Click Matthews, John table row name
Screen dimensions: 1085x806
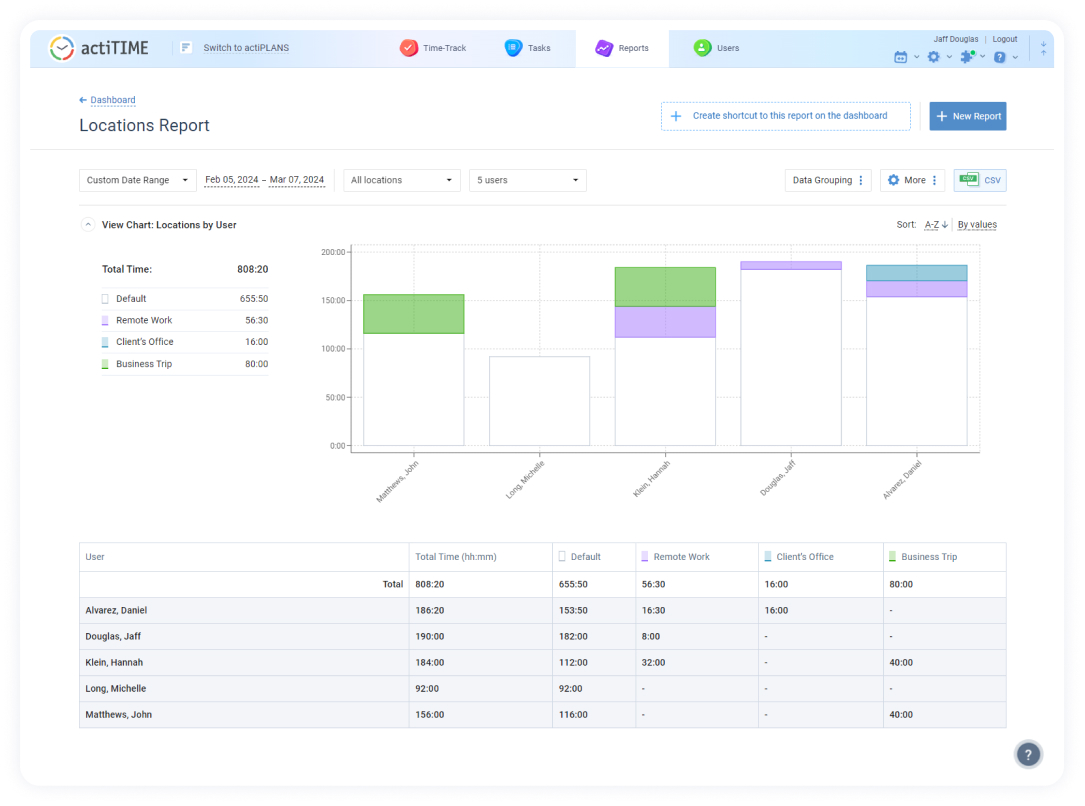click(118, 715)
